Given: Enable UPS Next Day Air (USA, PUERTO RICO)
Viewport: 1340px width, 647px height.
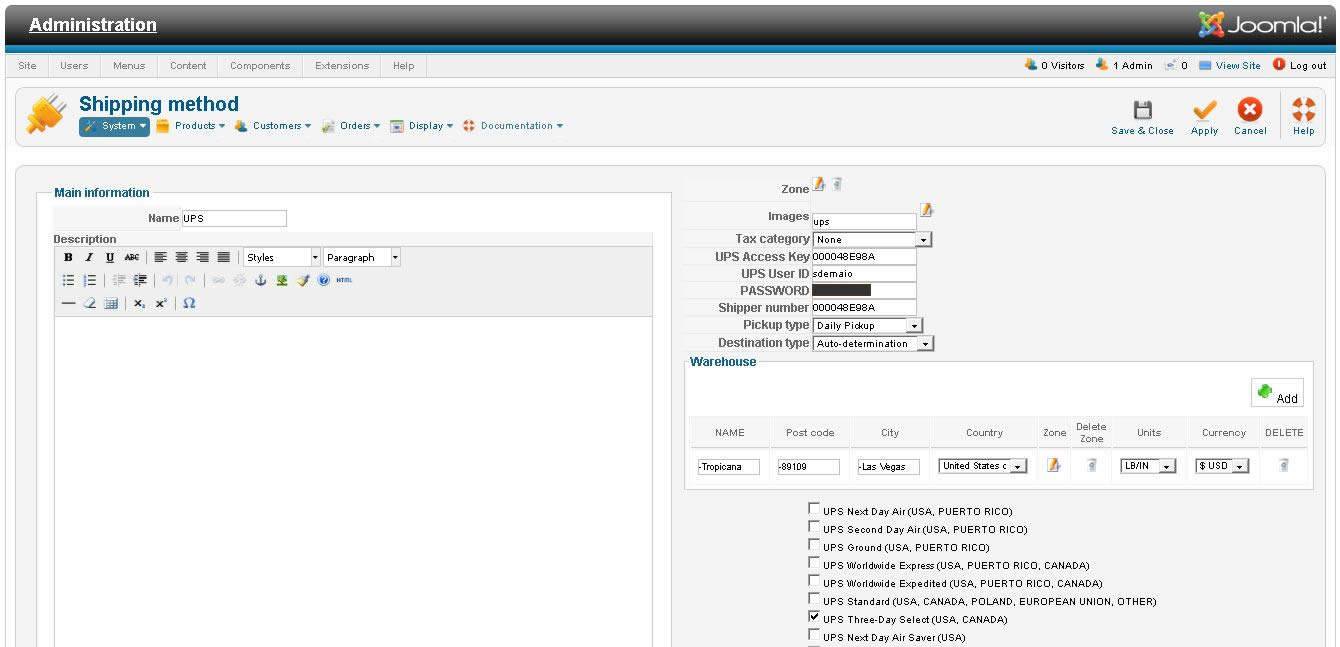Looking at the screenshot, I should [x=814, y=508].
